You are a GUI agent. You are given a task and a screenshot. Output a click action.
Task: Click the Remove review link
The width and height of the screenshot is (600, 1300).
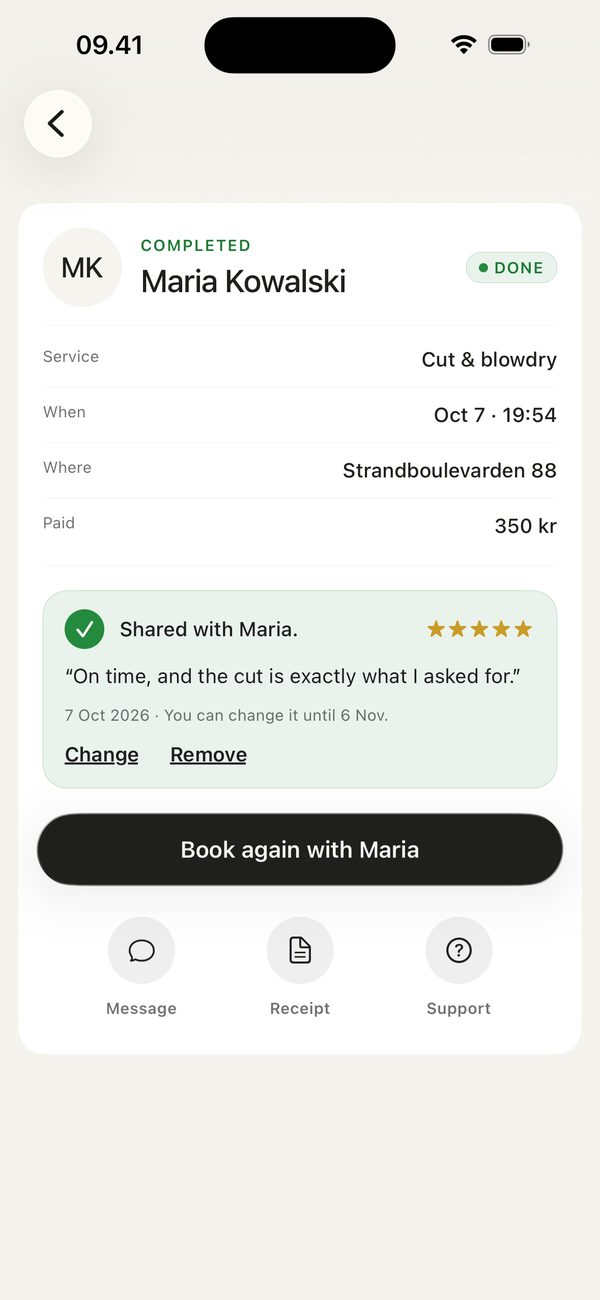(x=208, y=755)
